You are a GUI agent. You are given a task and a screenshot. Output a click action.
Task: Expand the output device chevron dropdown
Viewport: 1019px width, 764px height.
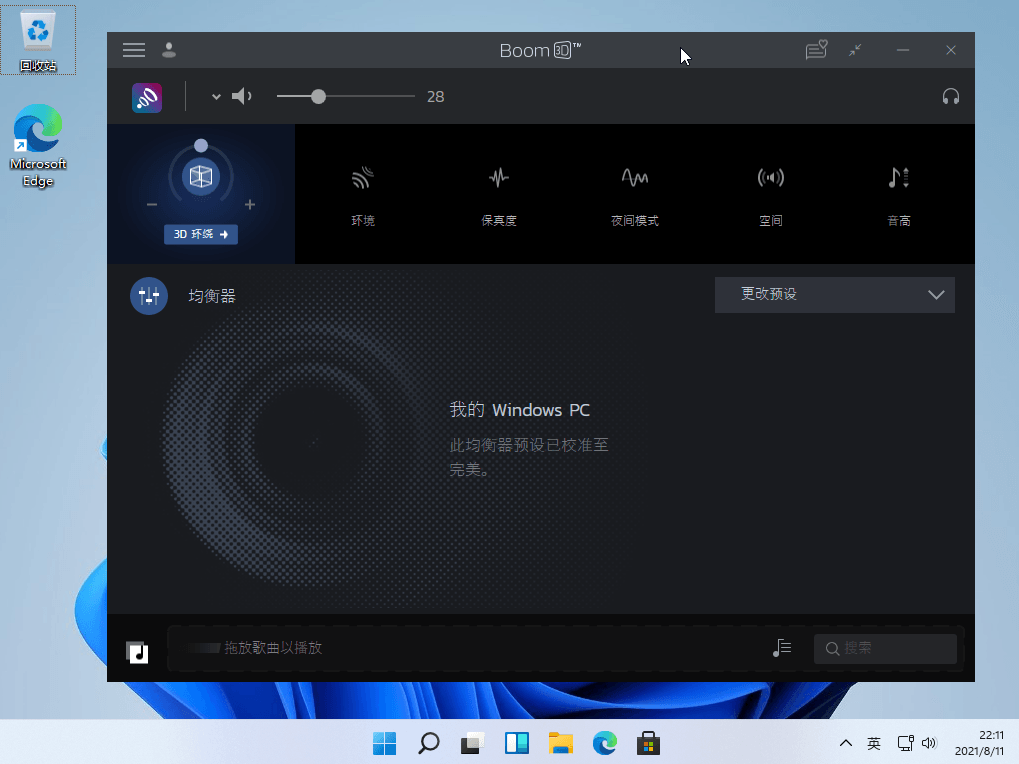tap(216, 97)
